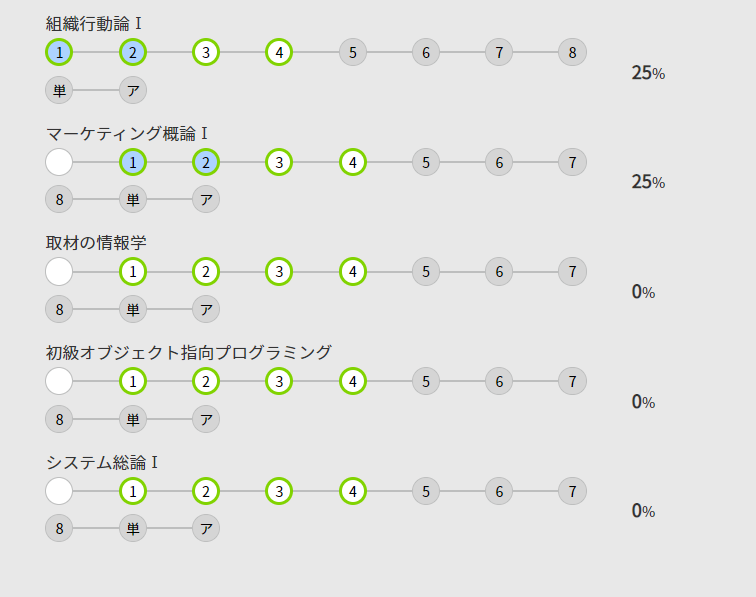
Task: Open chapter 4 of システム総論 I
Action: [352, 491]
